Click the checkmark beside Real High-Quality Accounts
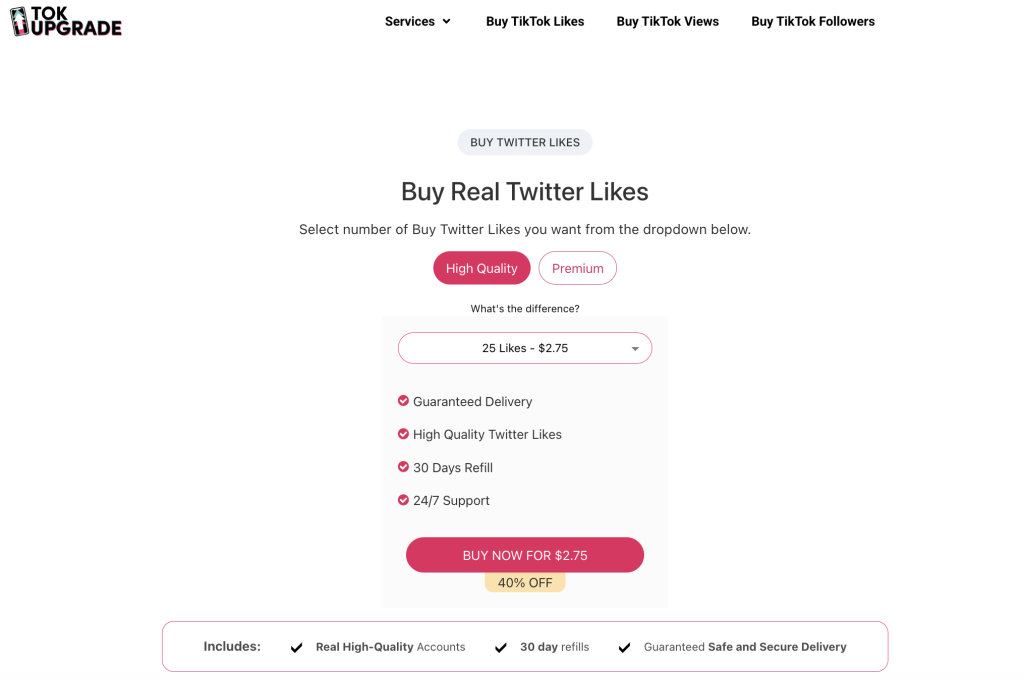This screenshot has width=1024, height=680. pos(296,647)
